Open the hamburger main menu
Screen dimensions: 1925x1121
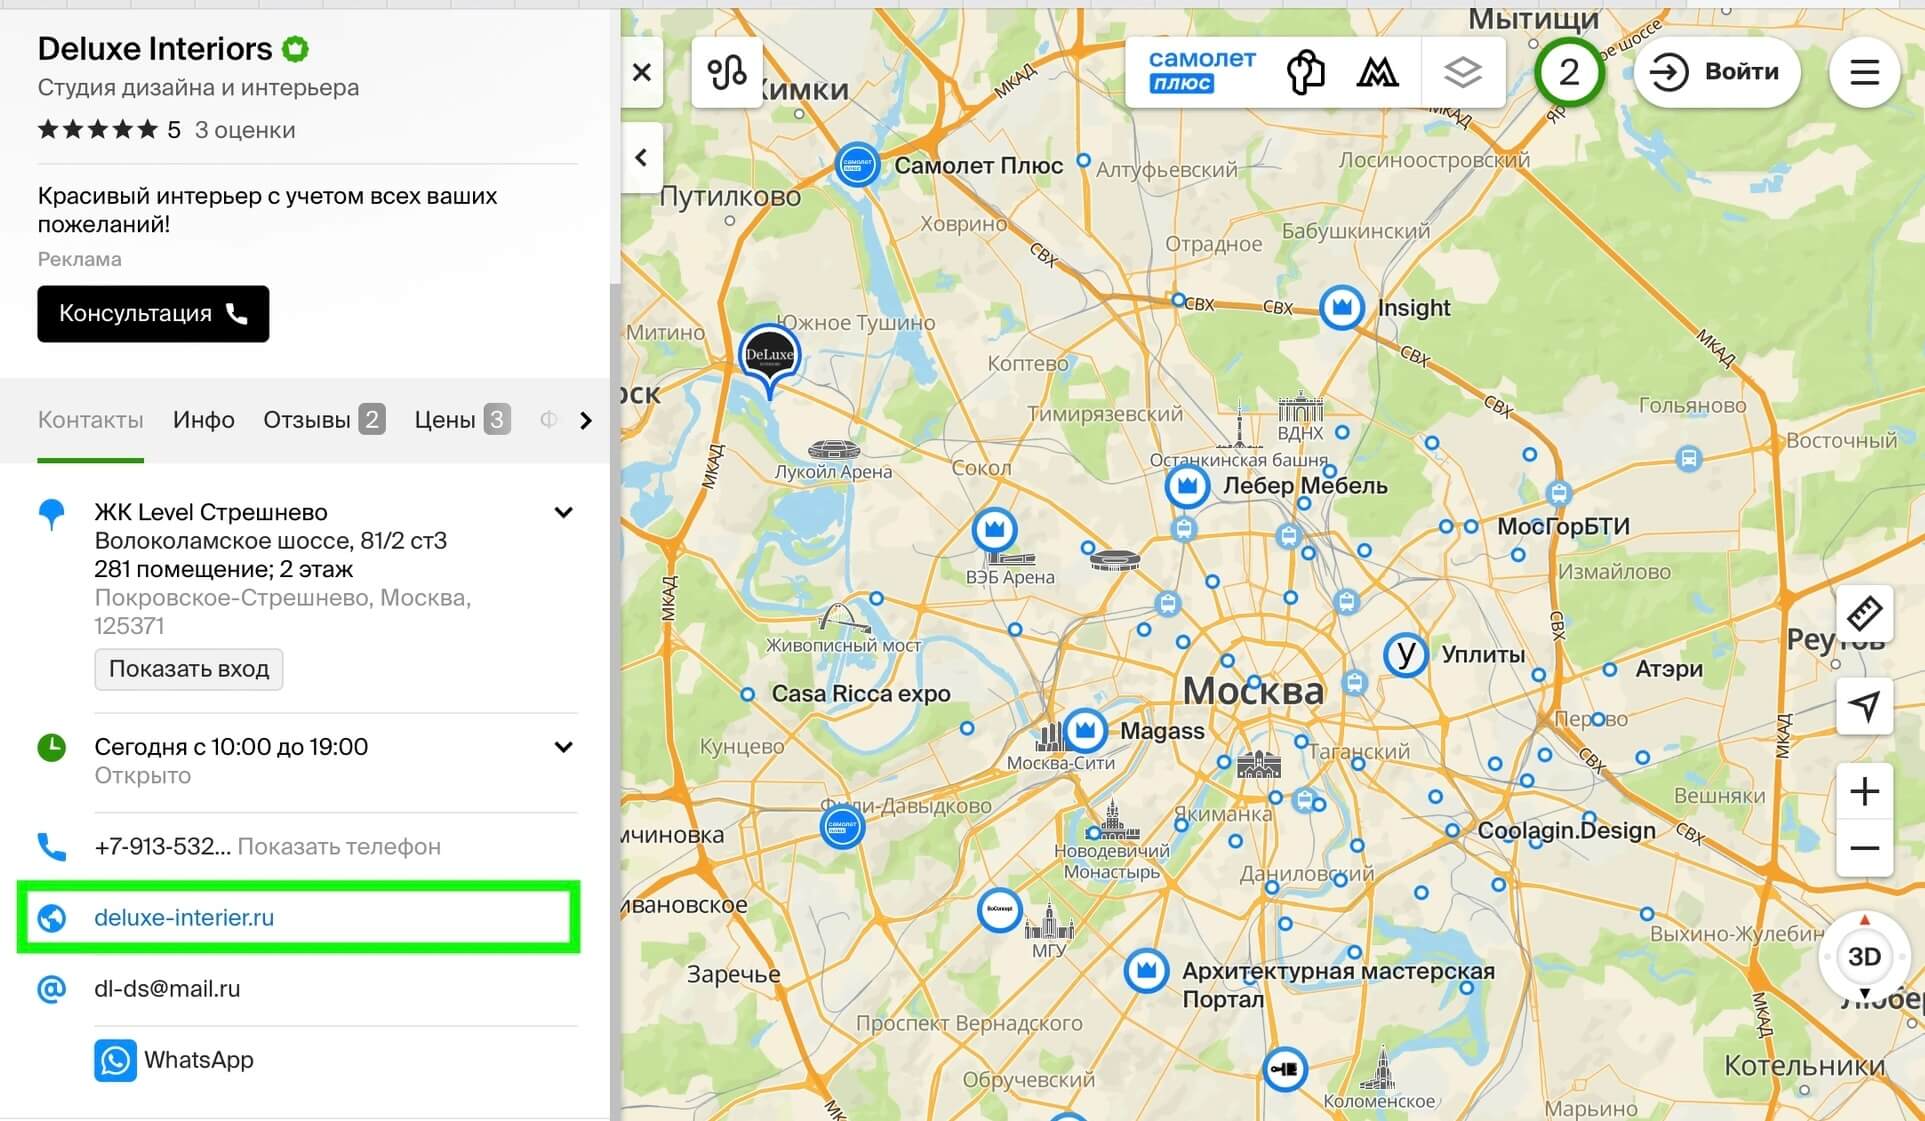pos(1864,72)
